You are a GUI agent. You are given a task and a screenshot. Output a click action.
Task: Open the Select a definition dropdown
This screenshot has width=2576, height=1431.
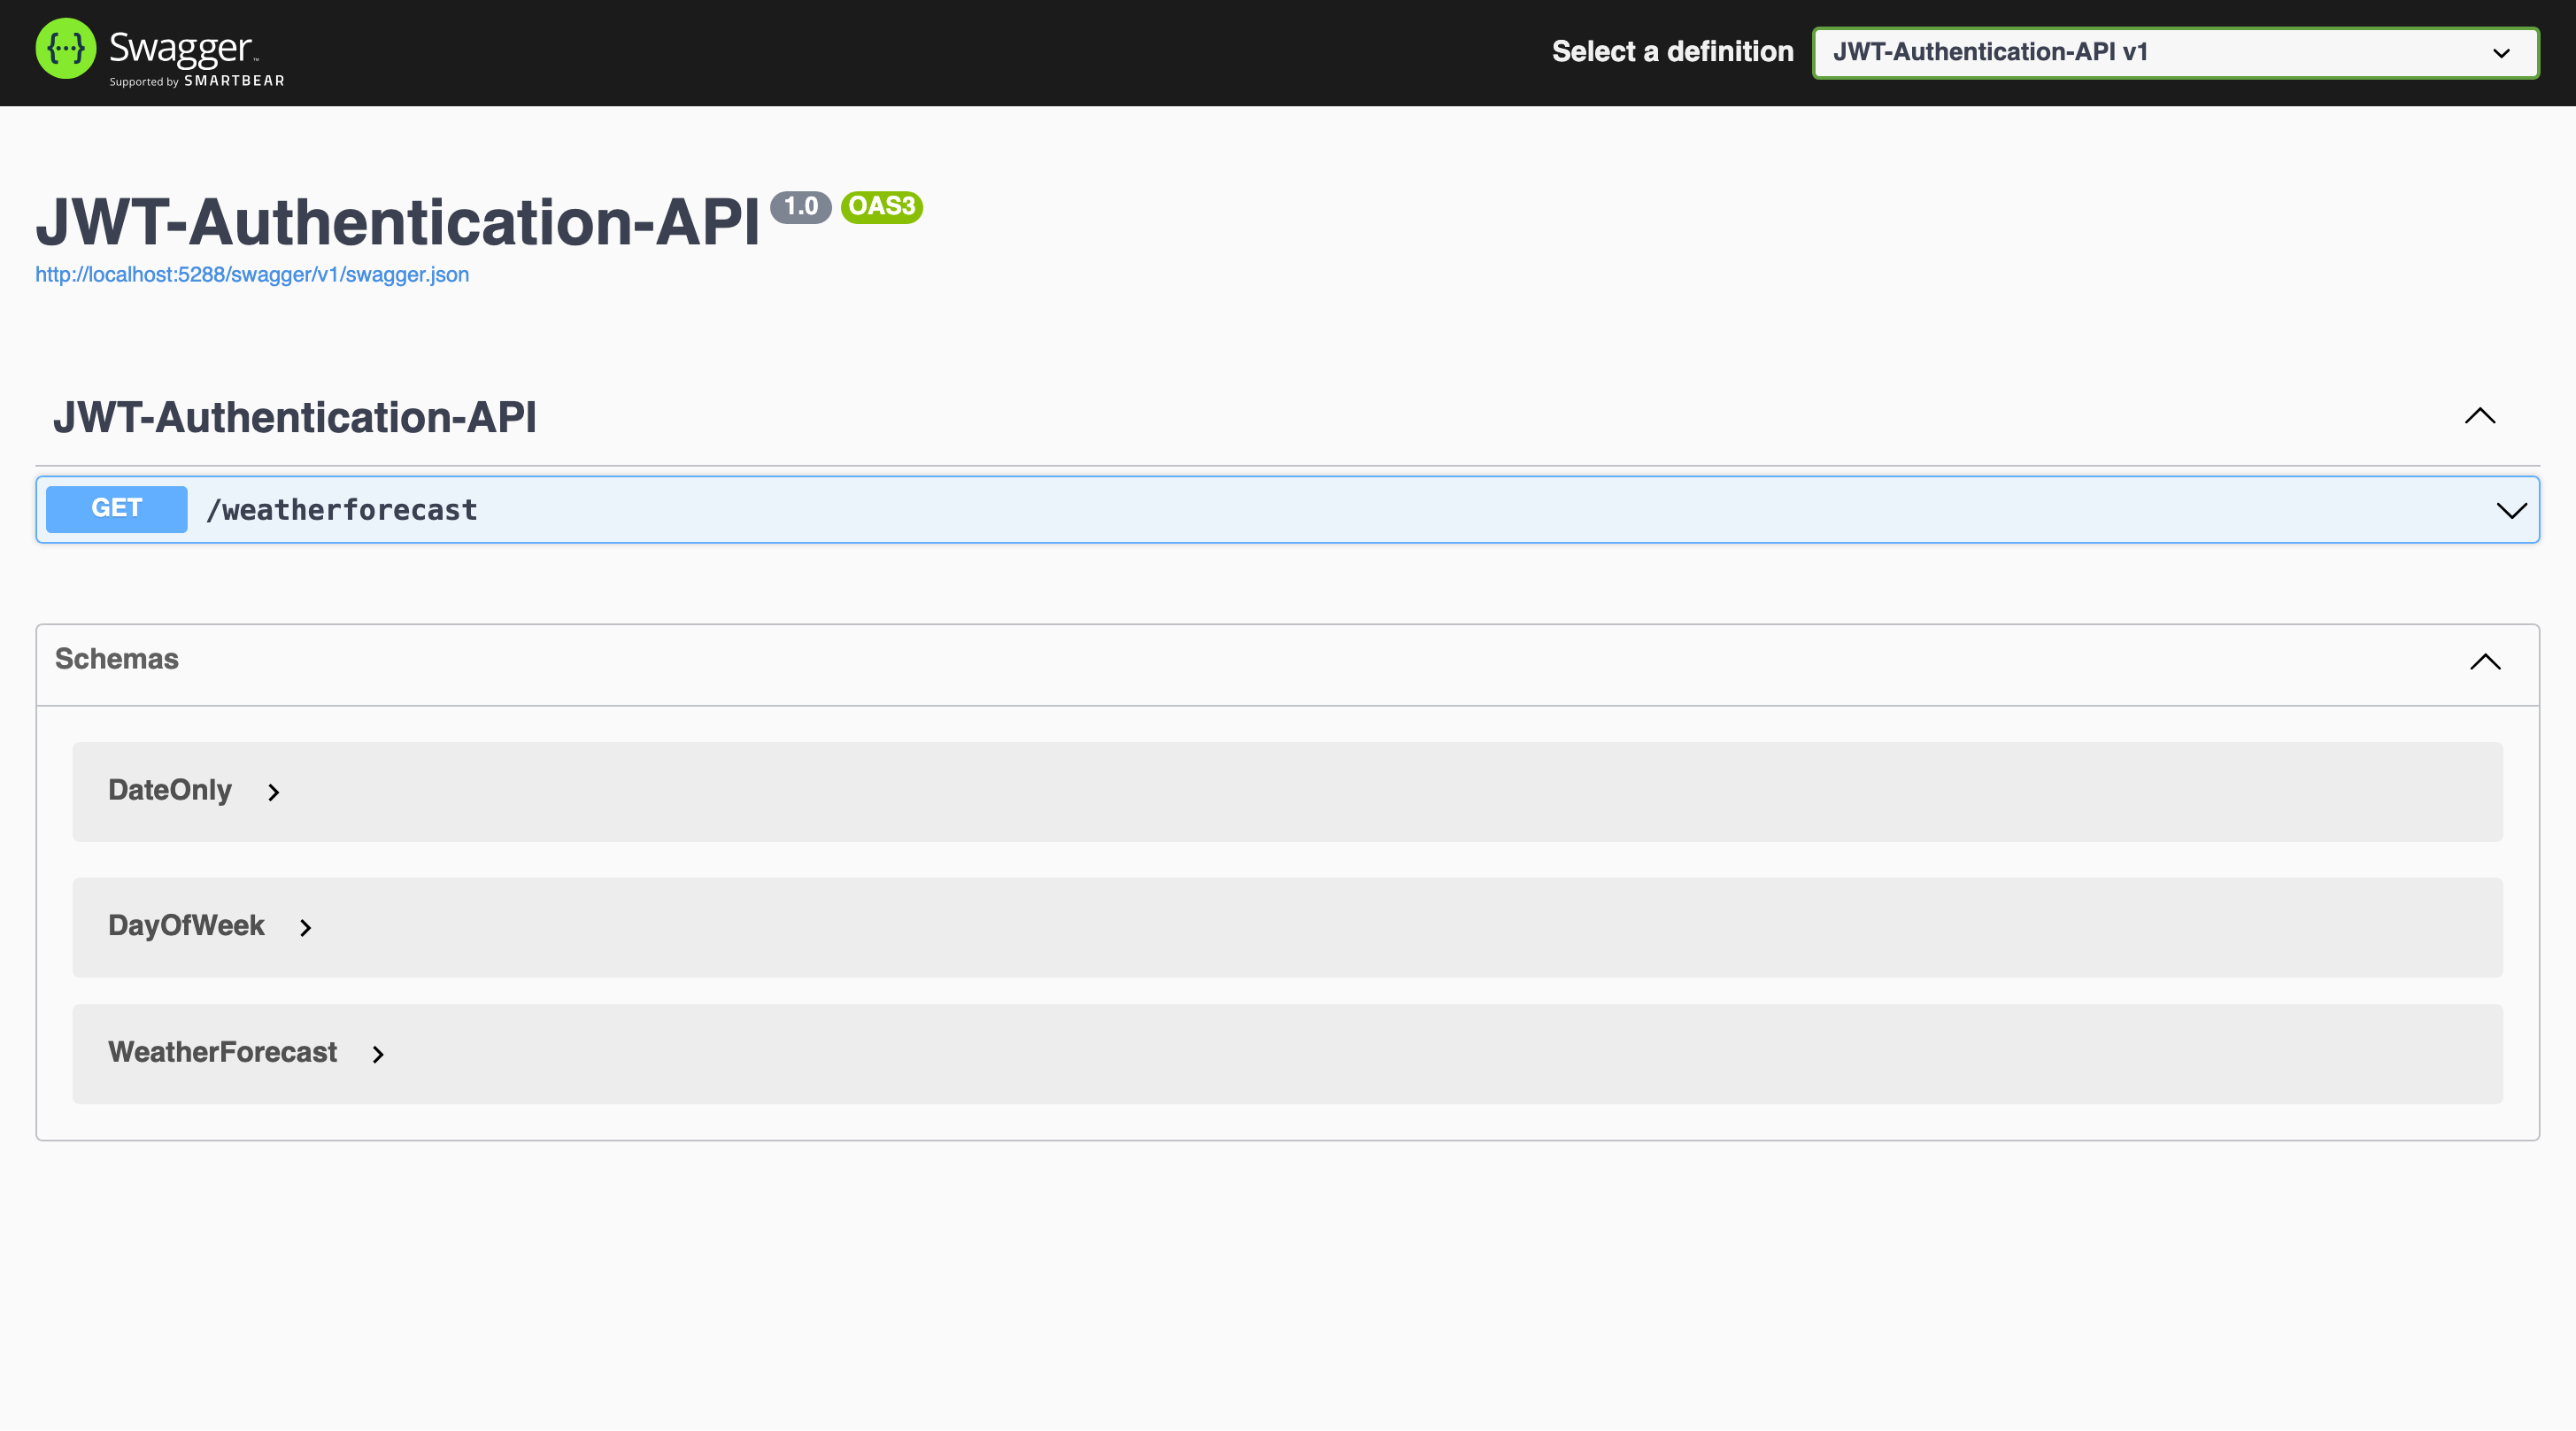click(x=2175, y=53)
